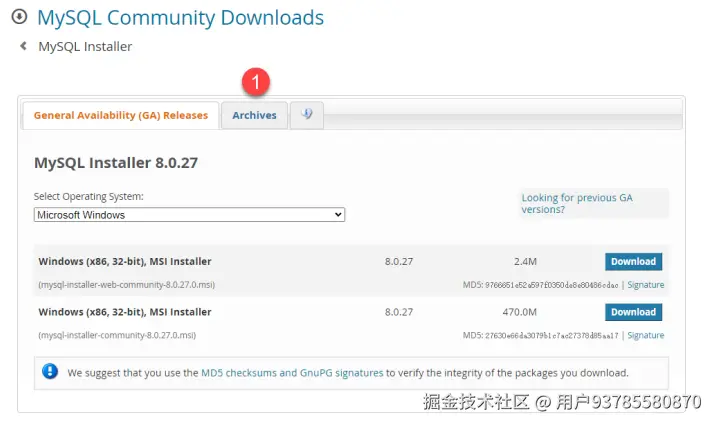Open the Select Operating System dropdown
The width and height of the screenshot is (714, 424).
click(189, 215)
